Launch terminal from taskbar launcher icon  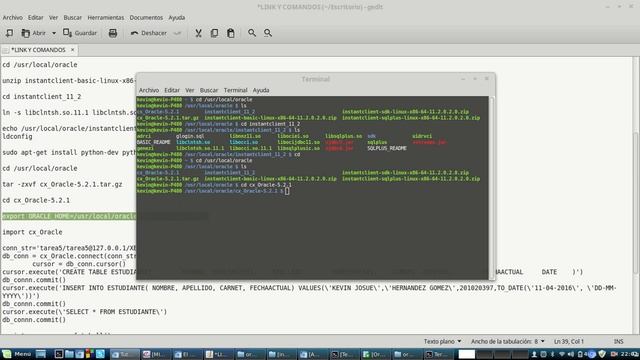click(x=59, y=354)
